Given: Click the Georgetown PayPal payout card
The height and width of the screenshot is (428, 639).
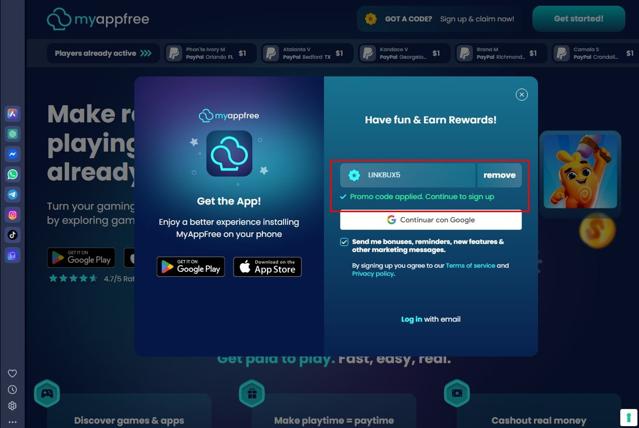Looking at the screenshot, I should click(x=403, y=53).
